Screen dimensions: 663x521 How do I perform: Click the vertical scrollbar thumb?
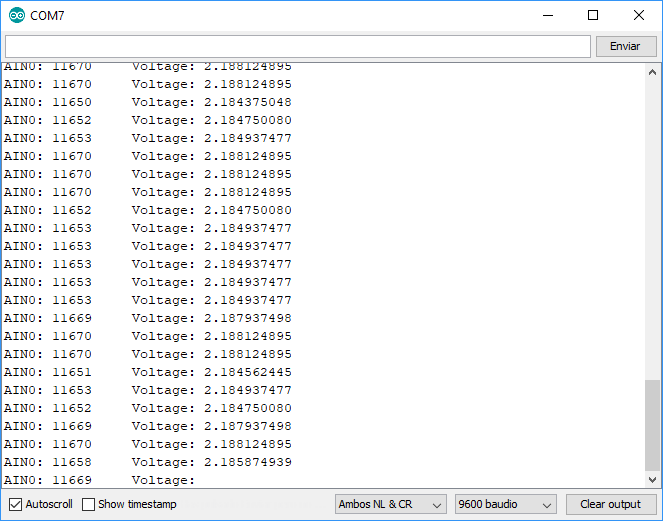pos(652,424)
